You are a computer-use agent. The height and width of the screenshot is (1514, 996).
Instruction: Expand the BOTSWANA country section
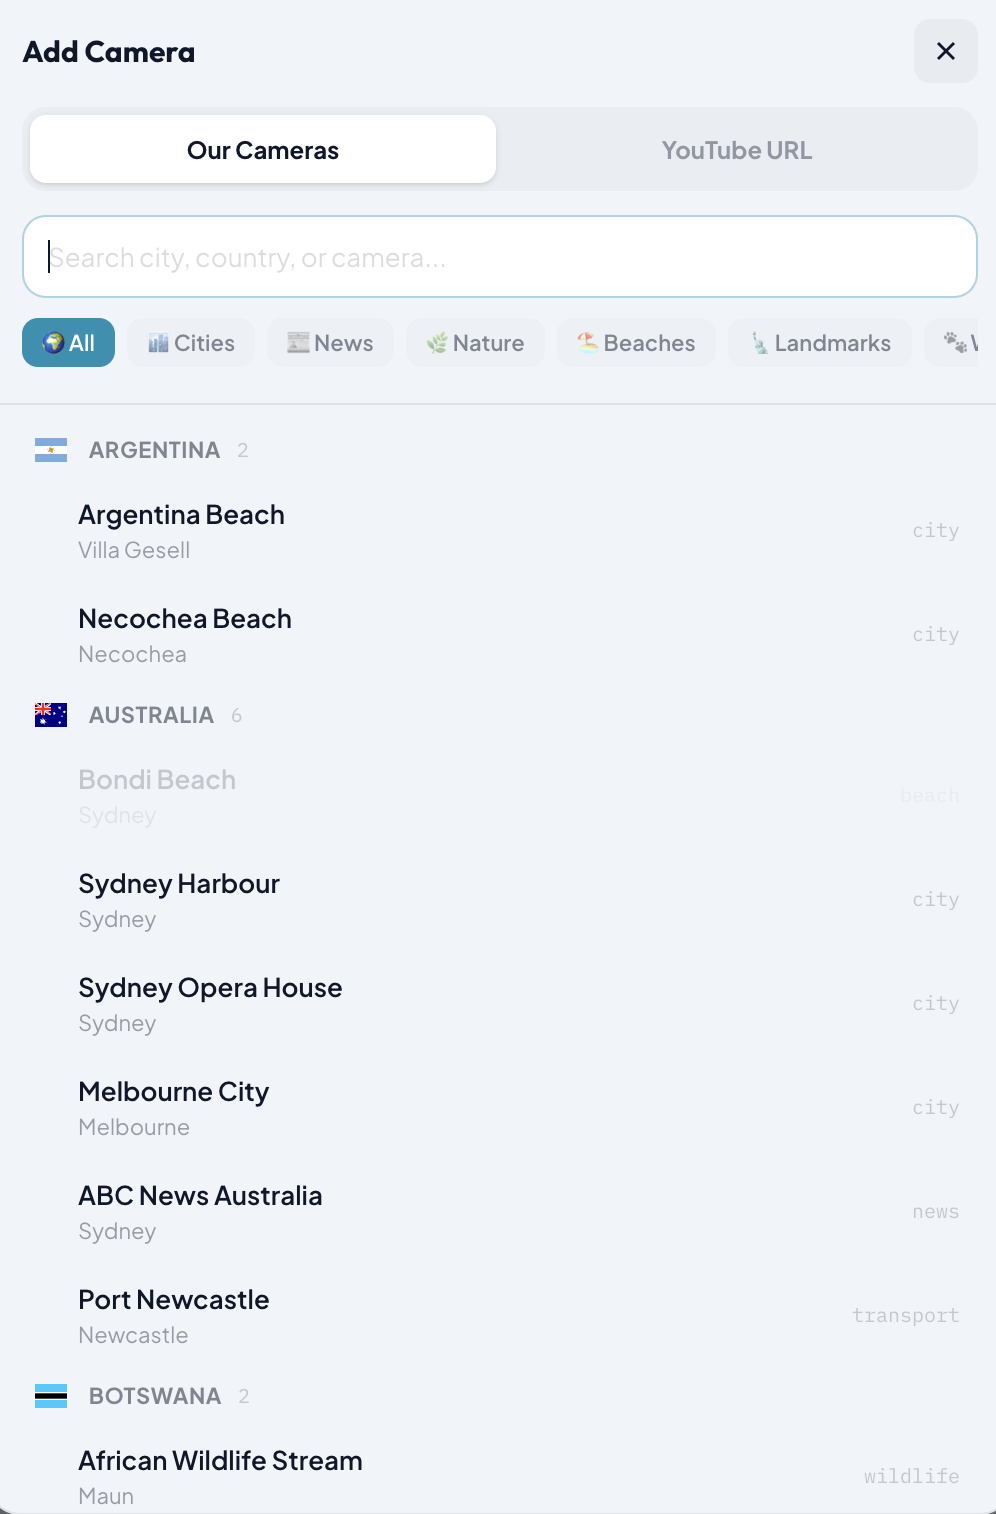coord(155,1395)
